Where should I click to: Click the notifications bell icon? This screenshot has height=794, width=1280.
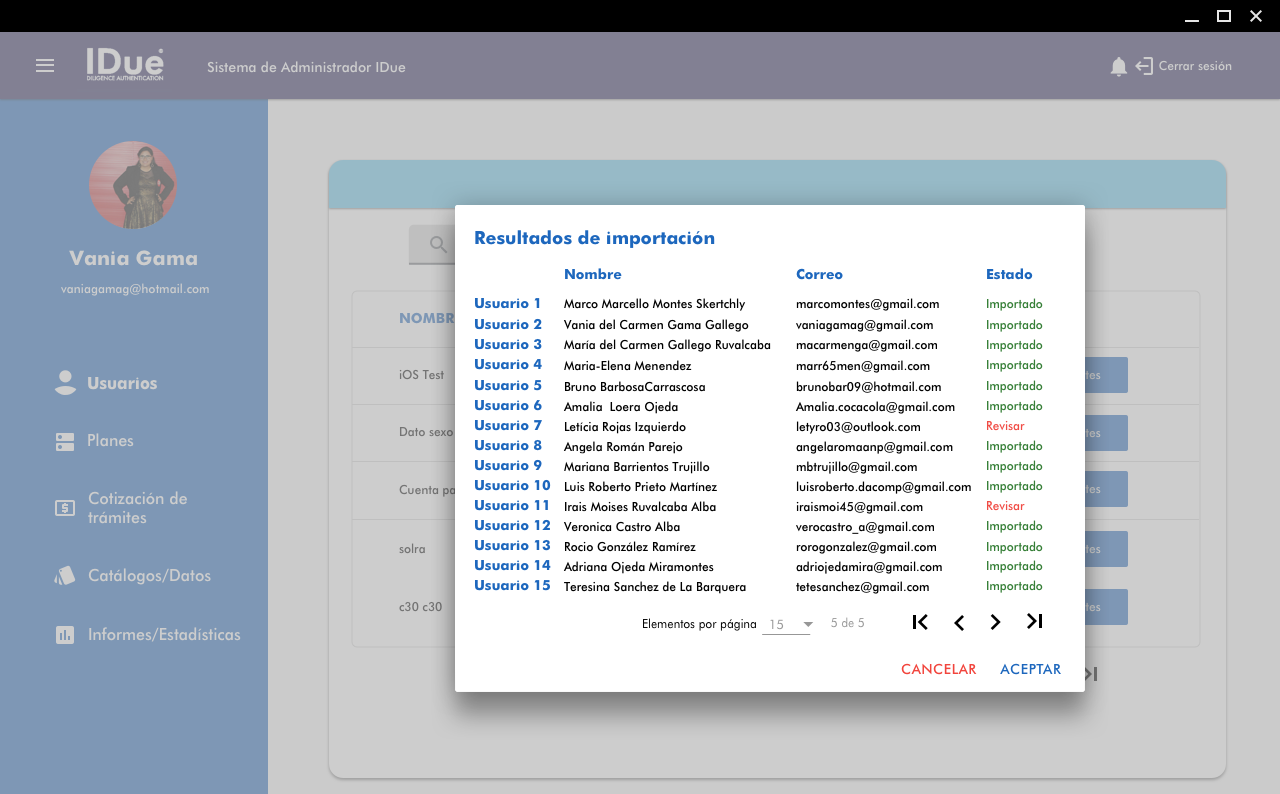1118,67
